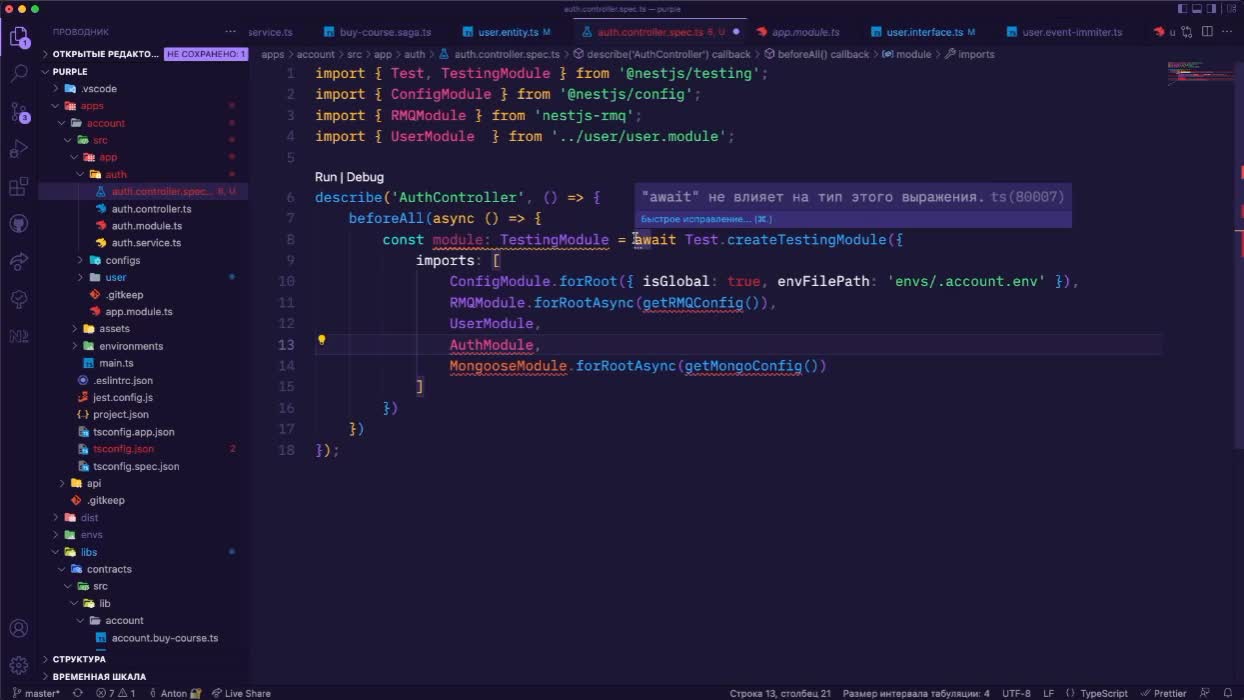1244x700 pixels.
Task: Click the master branch in status bar
Action: [x=37, y=693]
